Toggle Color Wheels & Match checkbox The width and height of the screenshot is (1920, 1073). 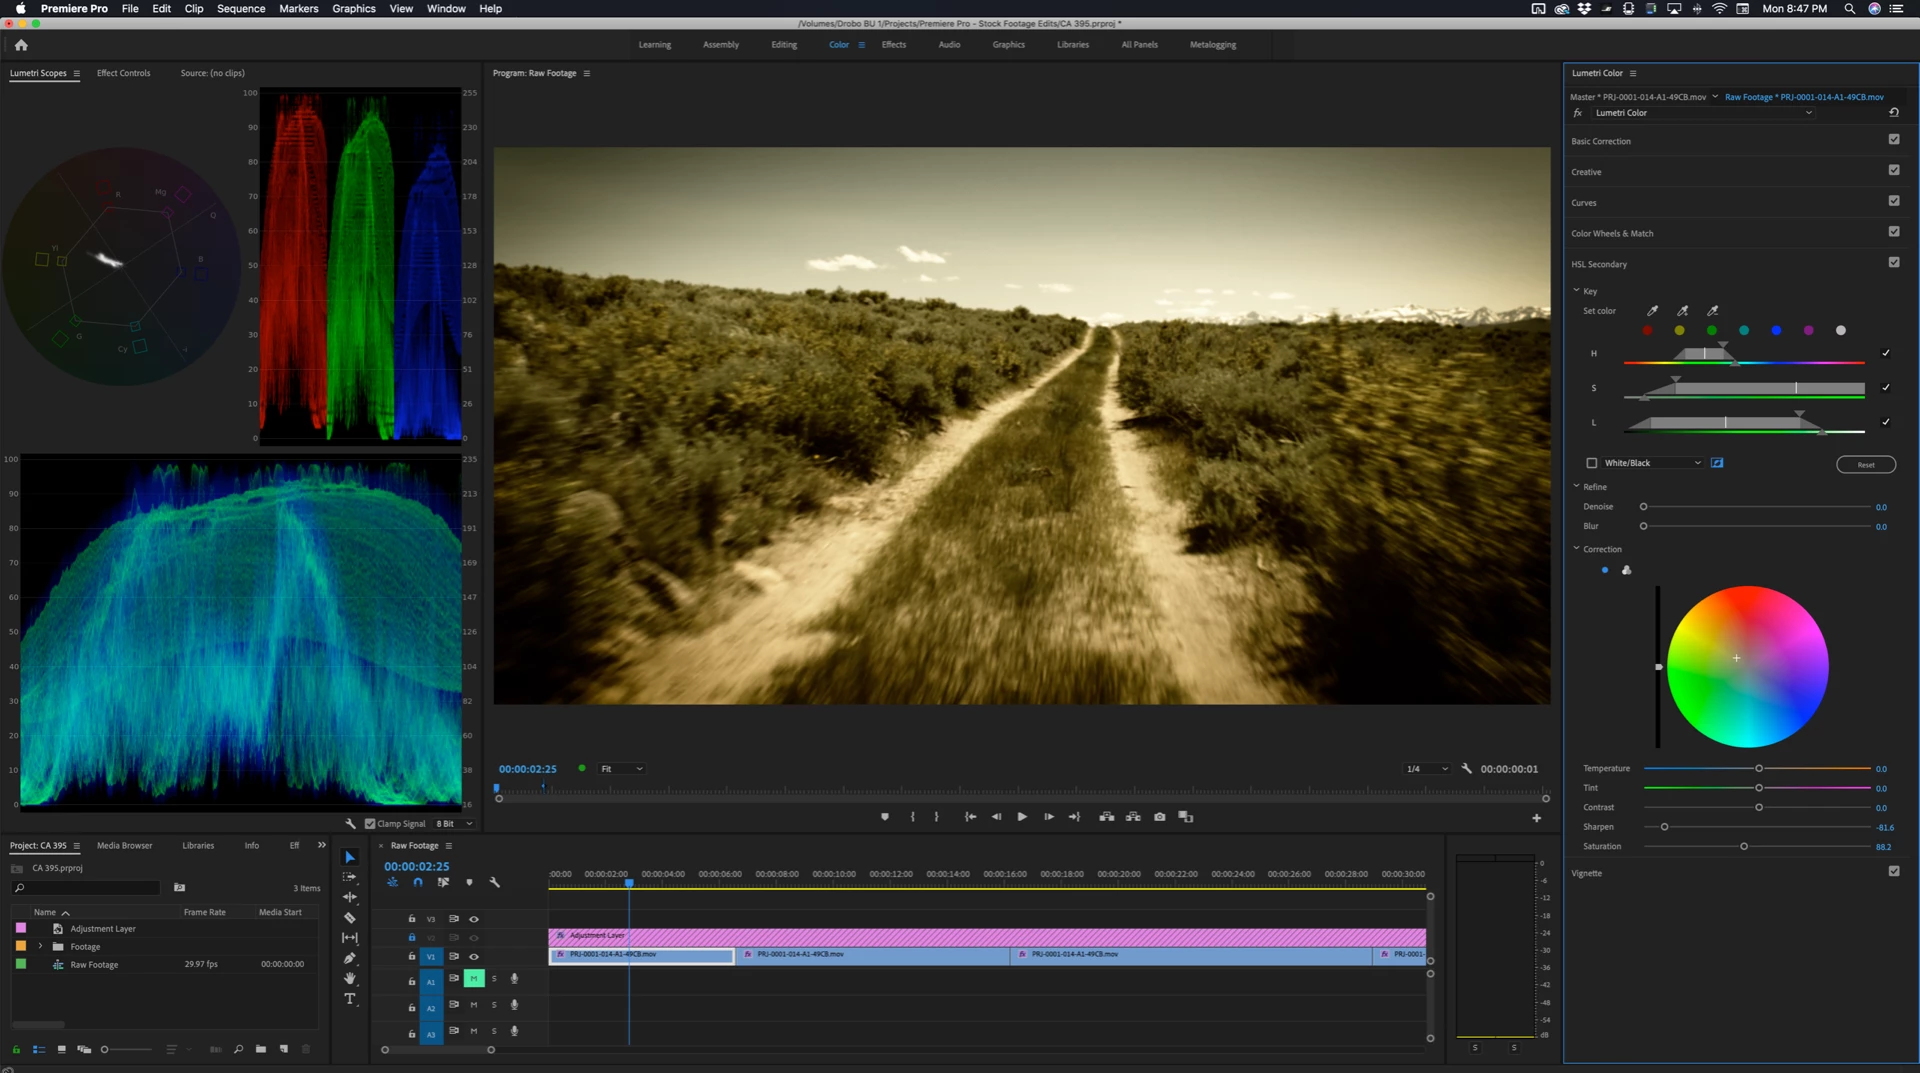[x=1894, y=232]
